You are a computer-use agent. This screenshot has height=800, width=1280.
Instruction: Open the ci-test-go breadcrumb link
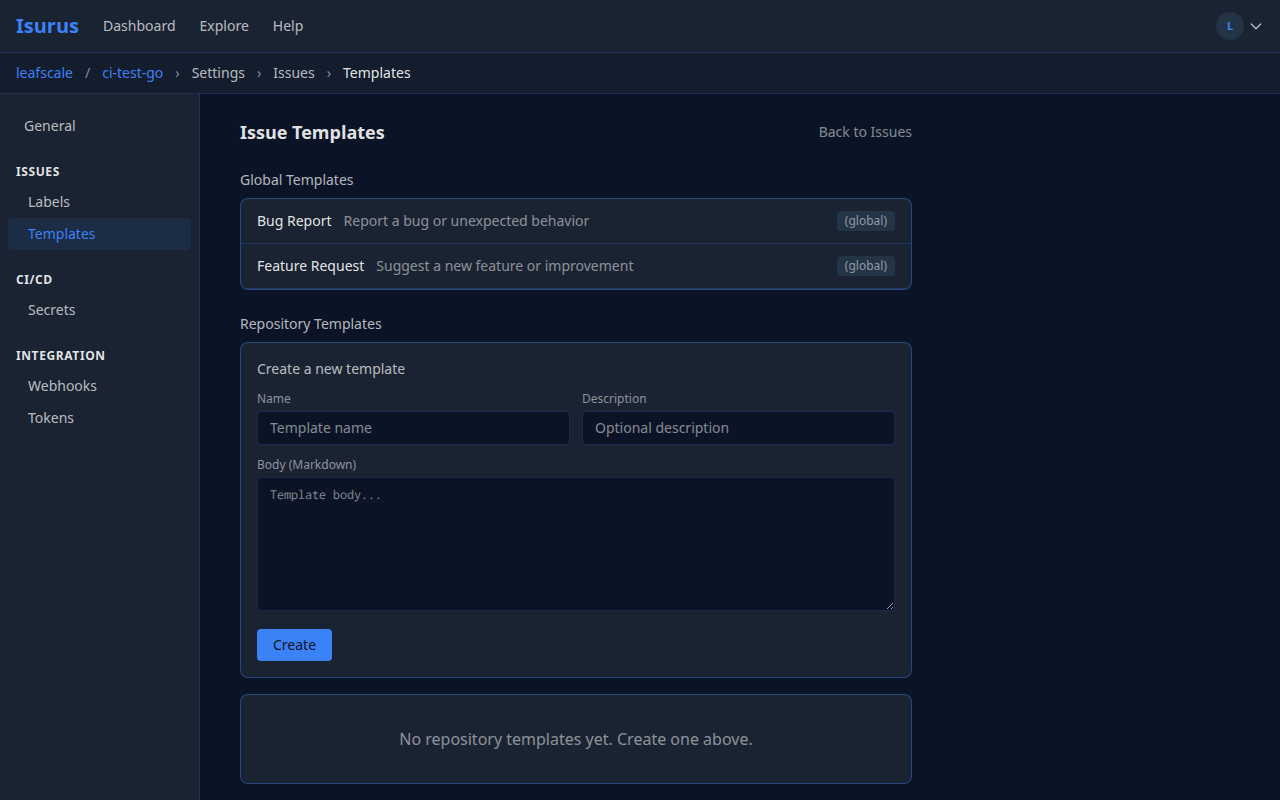click(x=132, y=73)
